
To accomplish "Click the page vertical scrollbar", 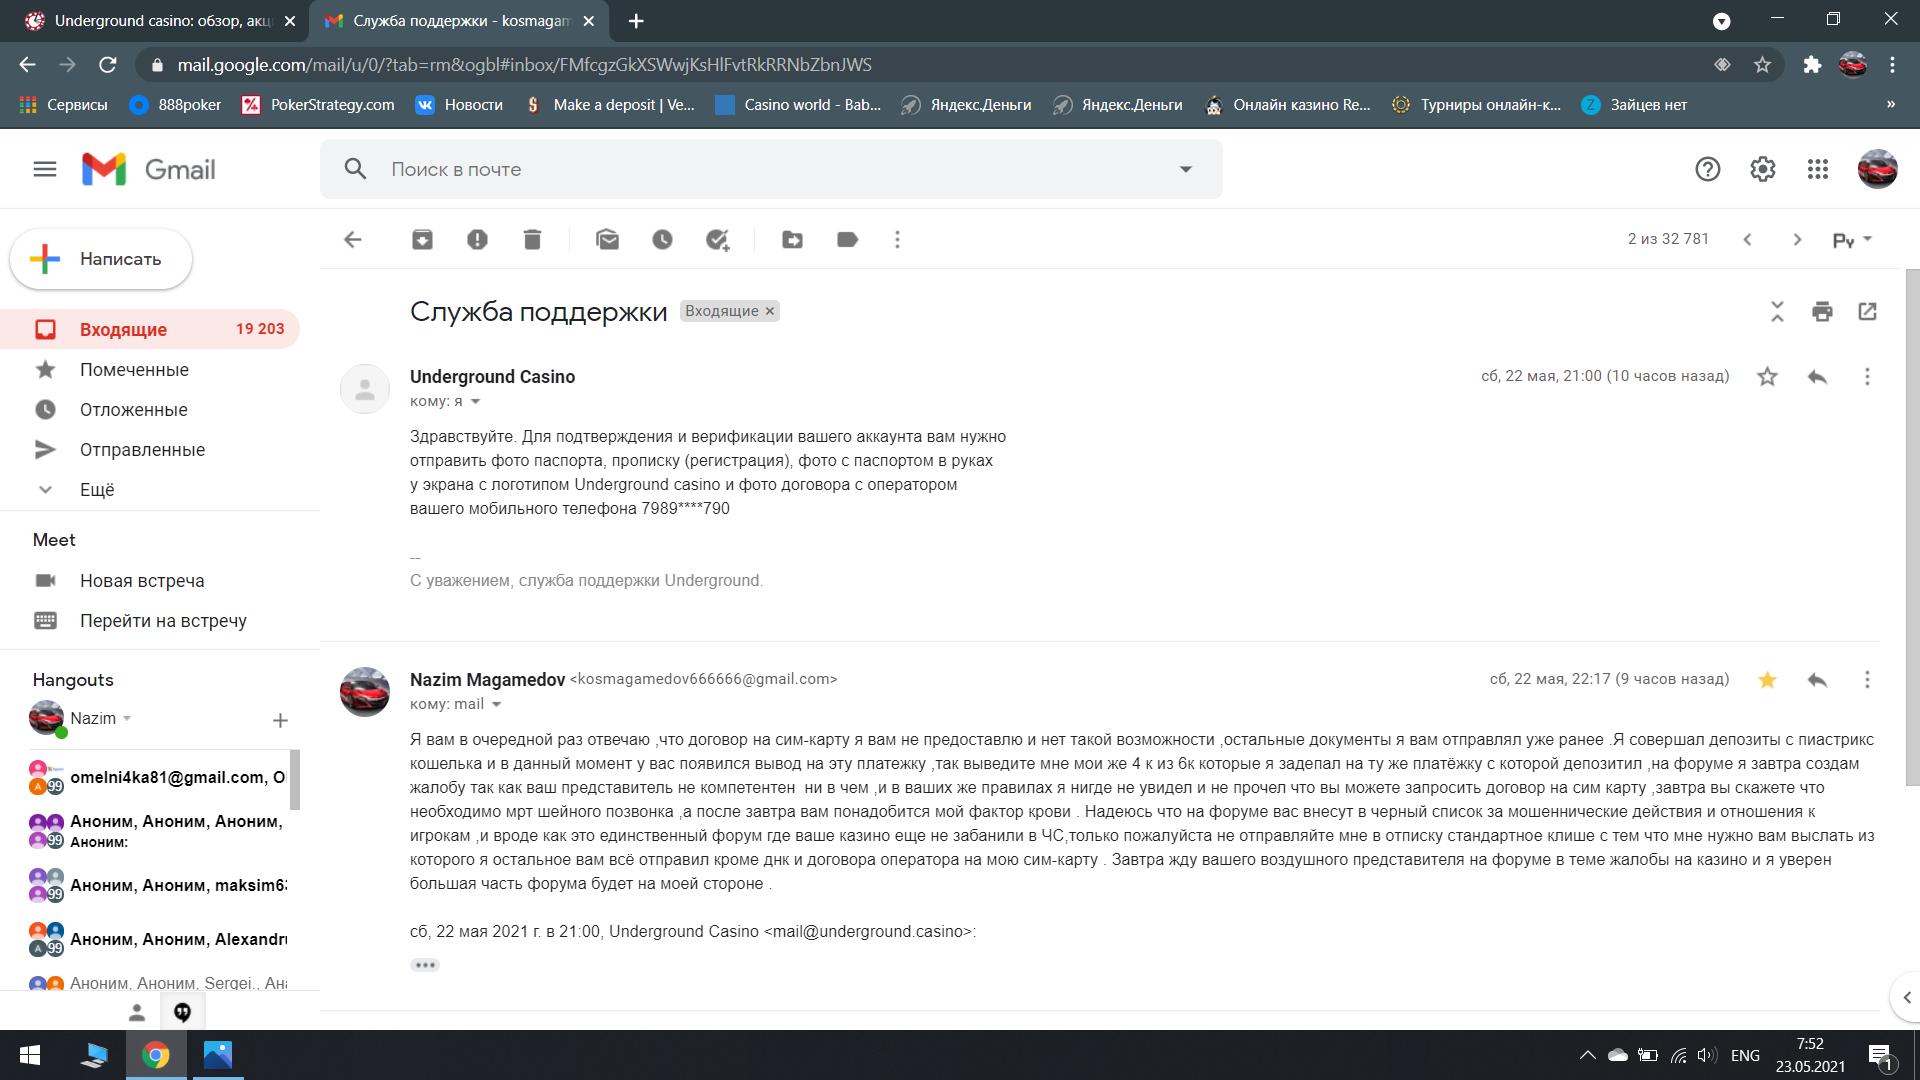I will (x=1912, y=527).
